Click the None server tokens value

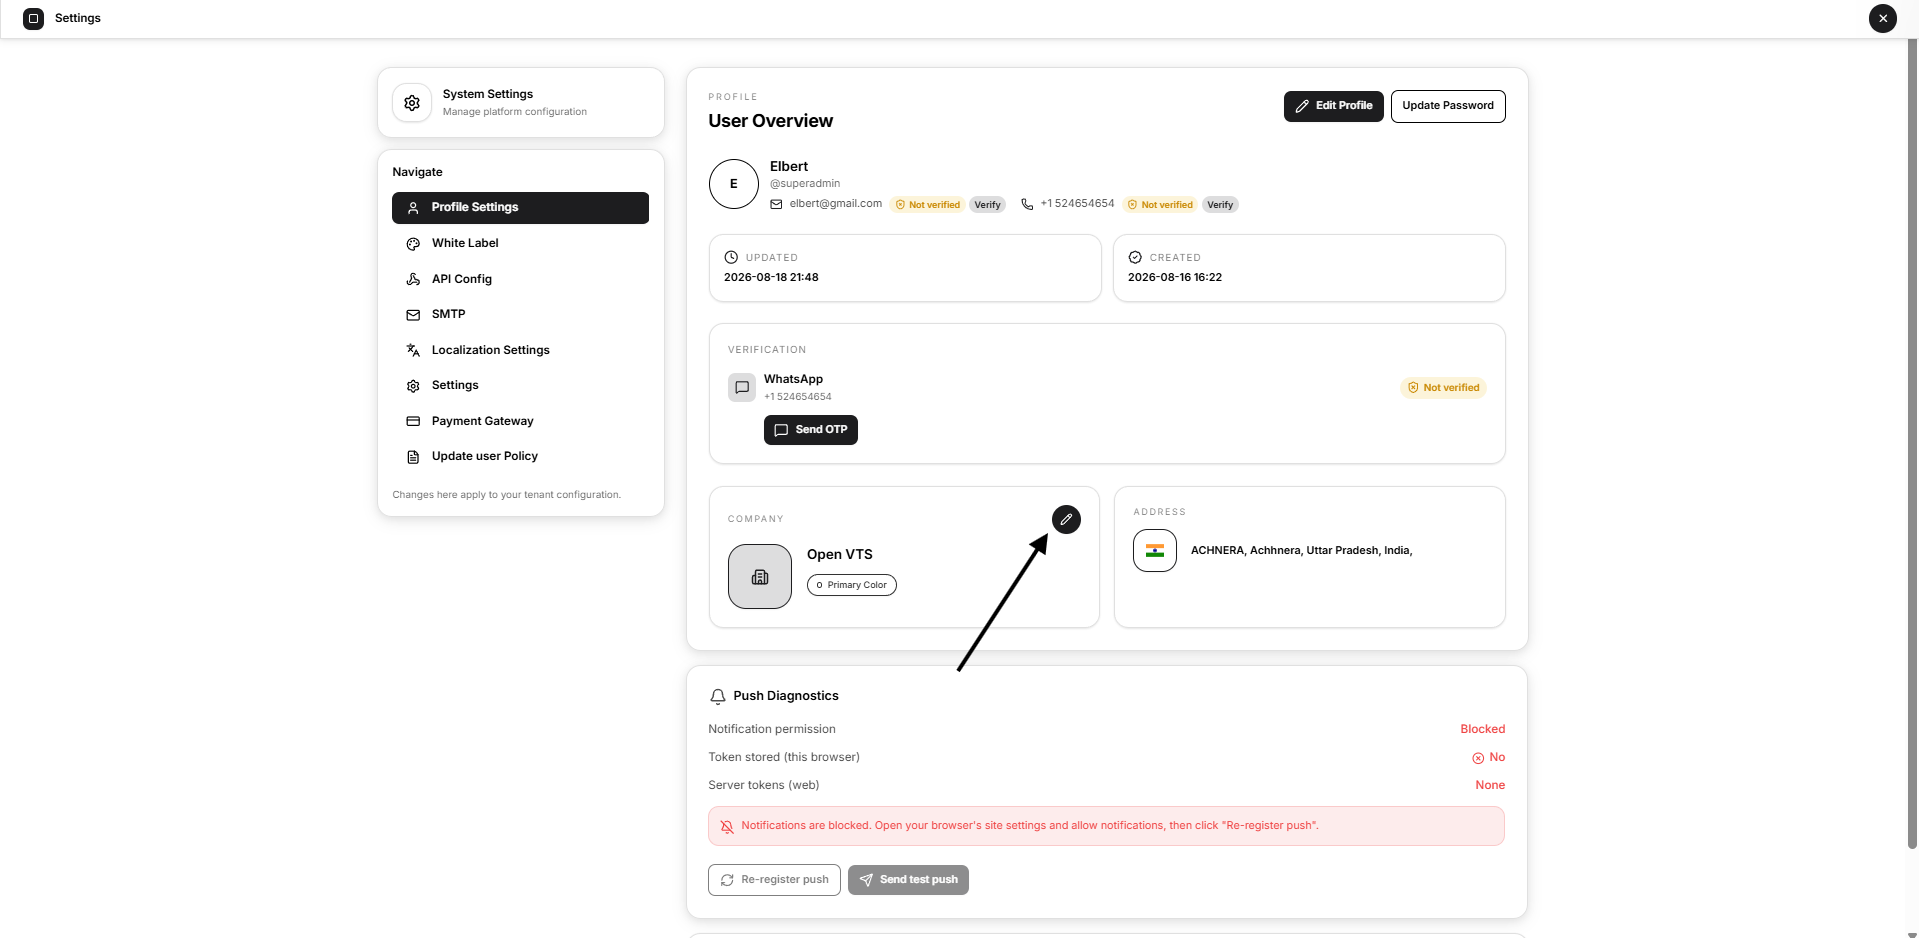(x=1490, y=785)
